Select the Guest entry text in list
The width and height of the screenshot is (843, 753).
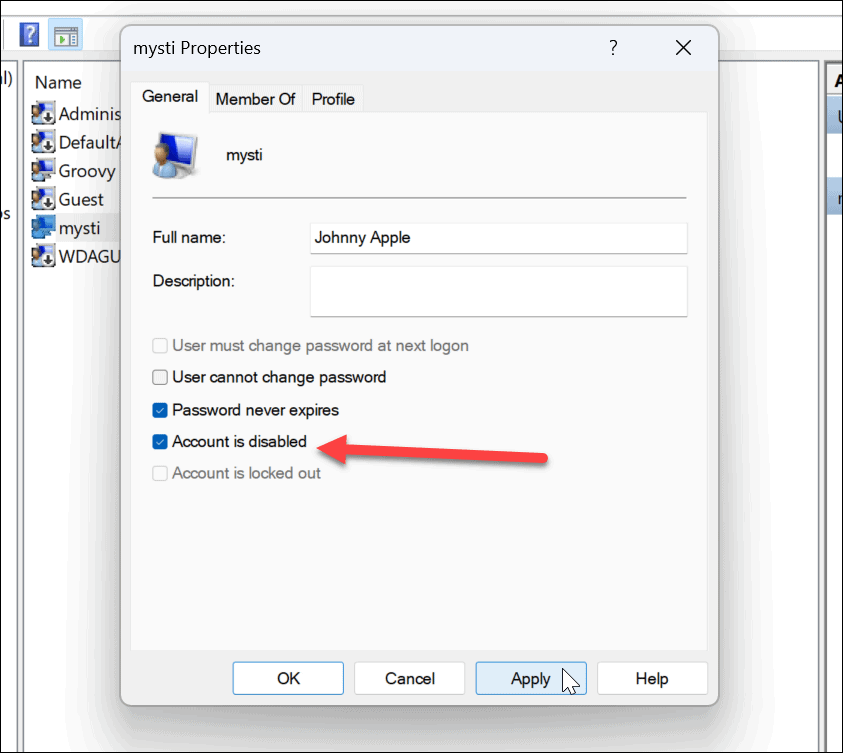point(81,199)
